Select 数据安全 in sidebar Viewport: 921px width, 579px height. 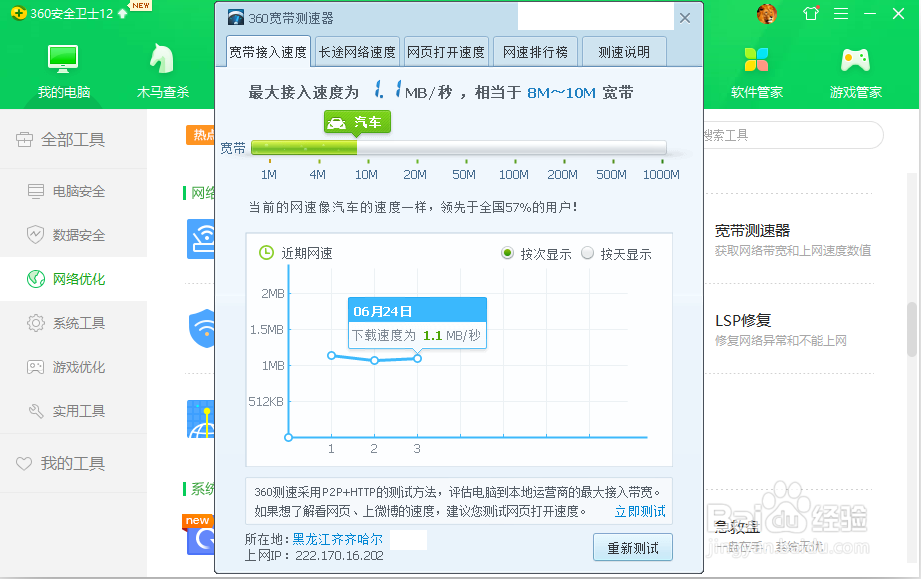pyautogui.click(x=73, y=235)
